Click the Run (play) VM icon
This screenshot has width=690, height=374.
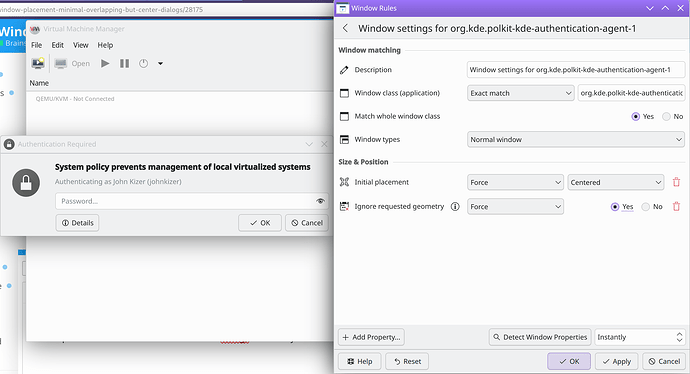(x=105, y=63)
